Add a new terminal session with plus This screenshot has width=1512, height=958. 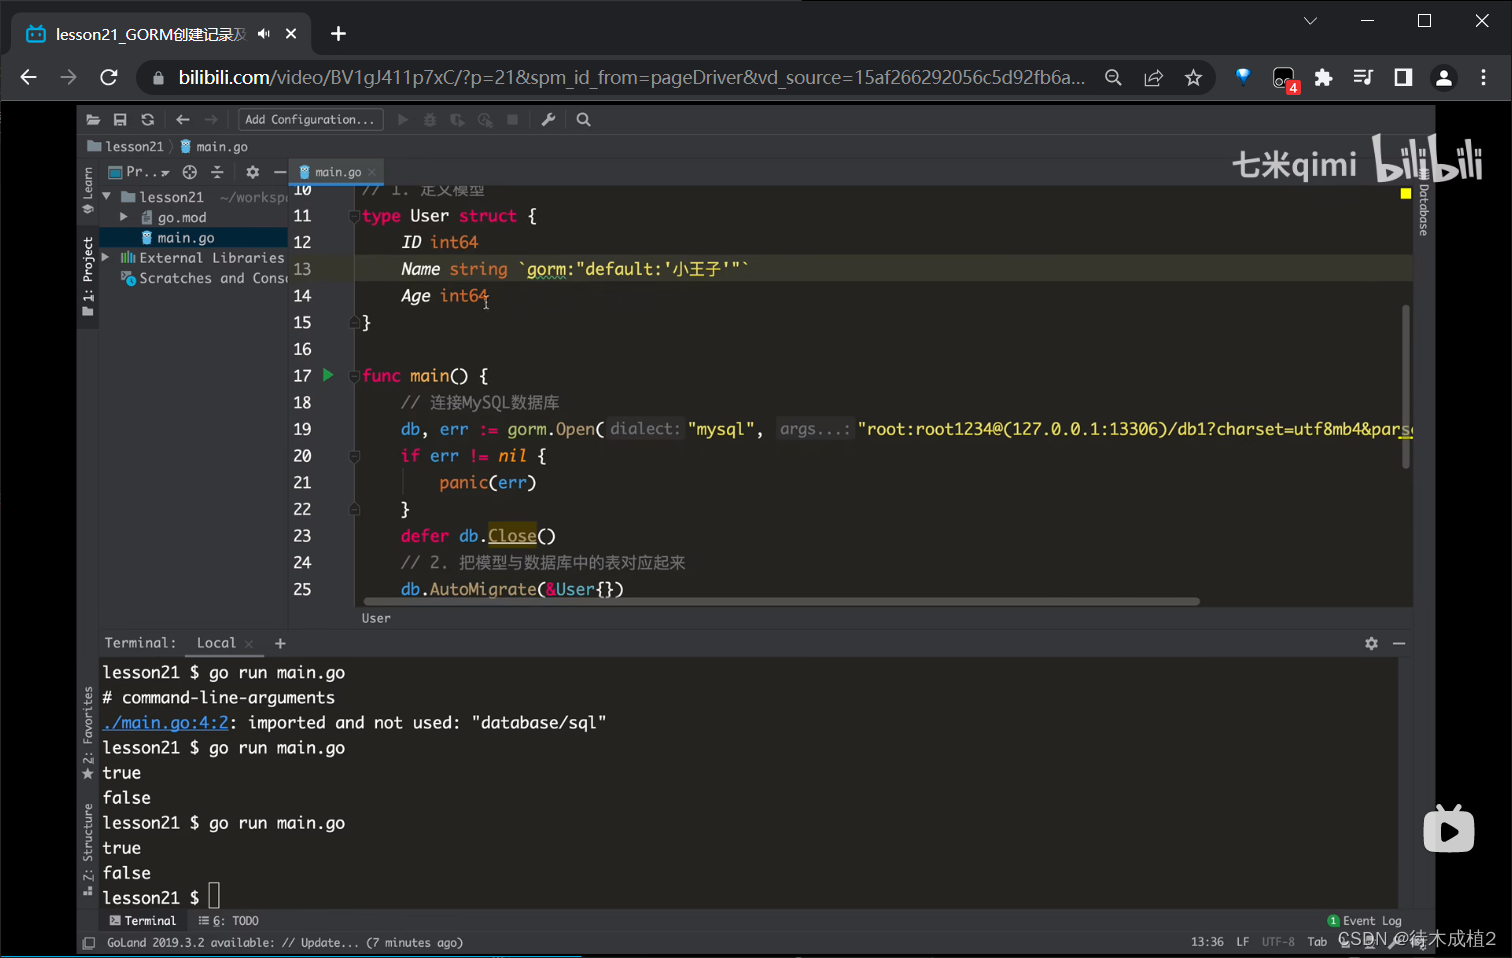(280, 644)
